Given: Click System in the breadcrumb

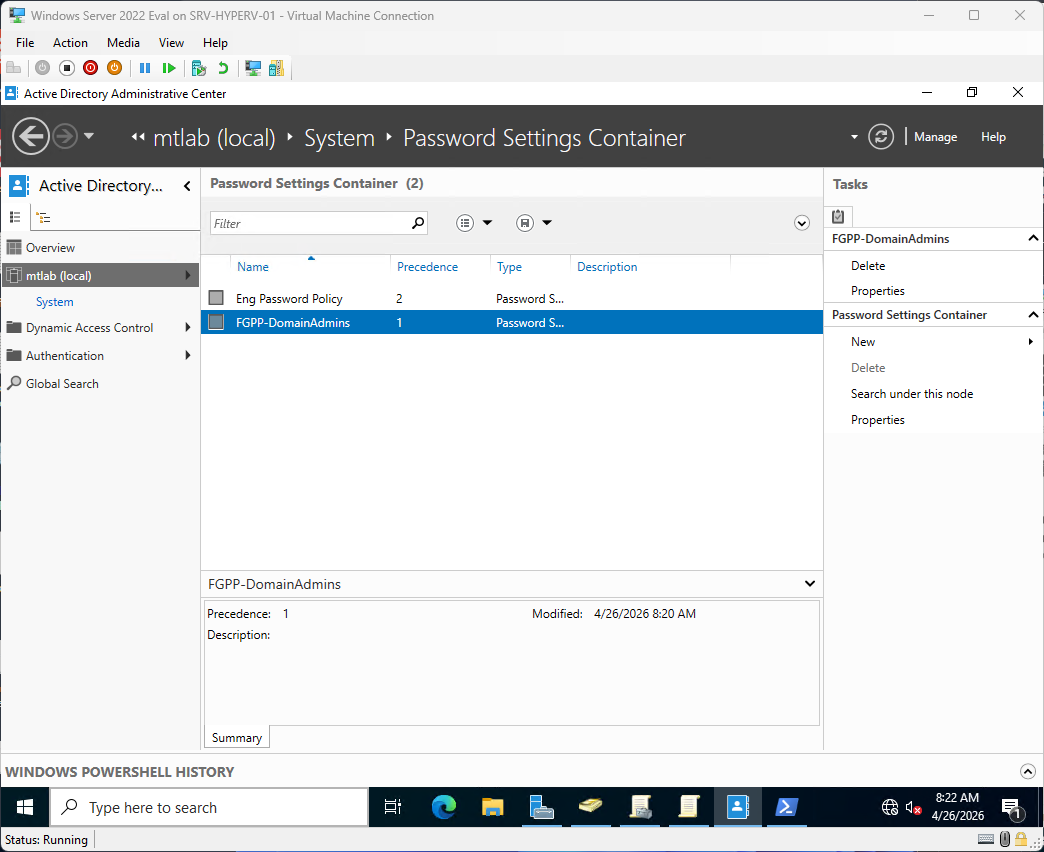Looking at the screenshot, I should [x=339, y=138].
